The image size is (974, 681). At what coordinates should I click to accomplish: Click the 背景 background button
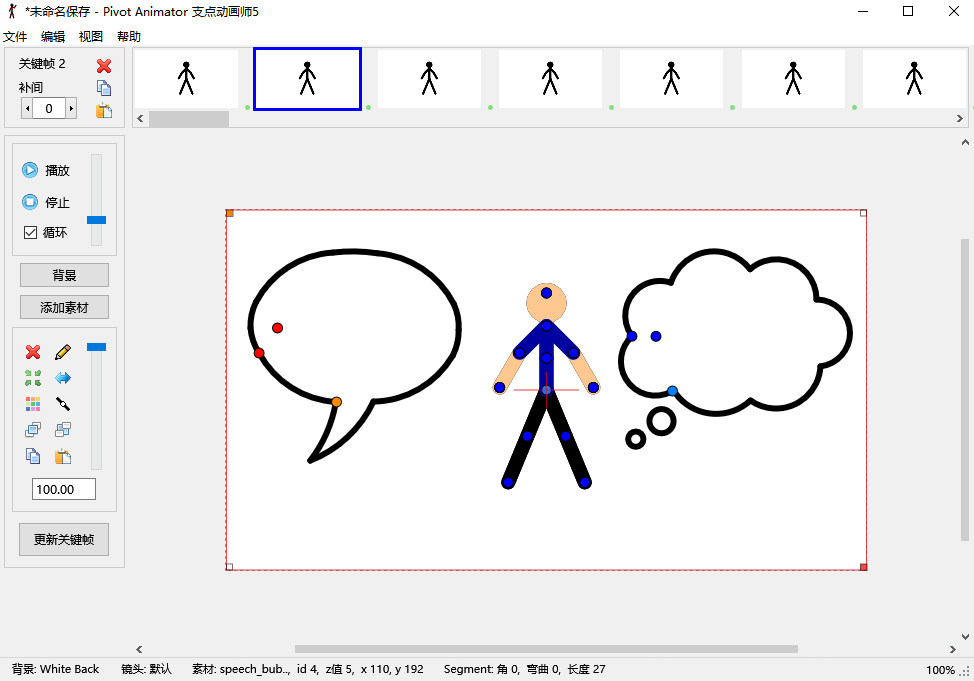(63, 274)
